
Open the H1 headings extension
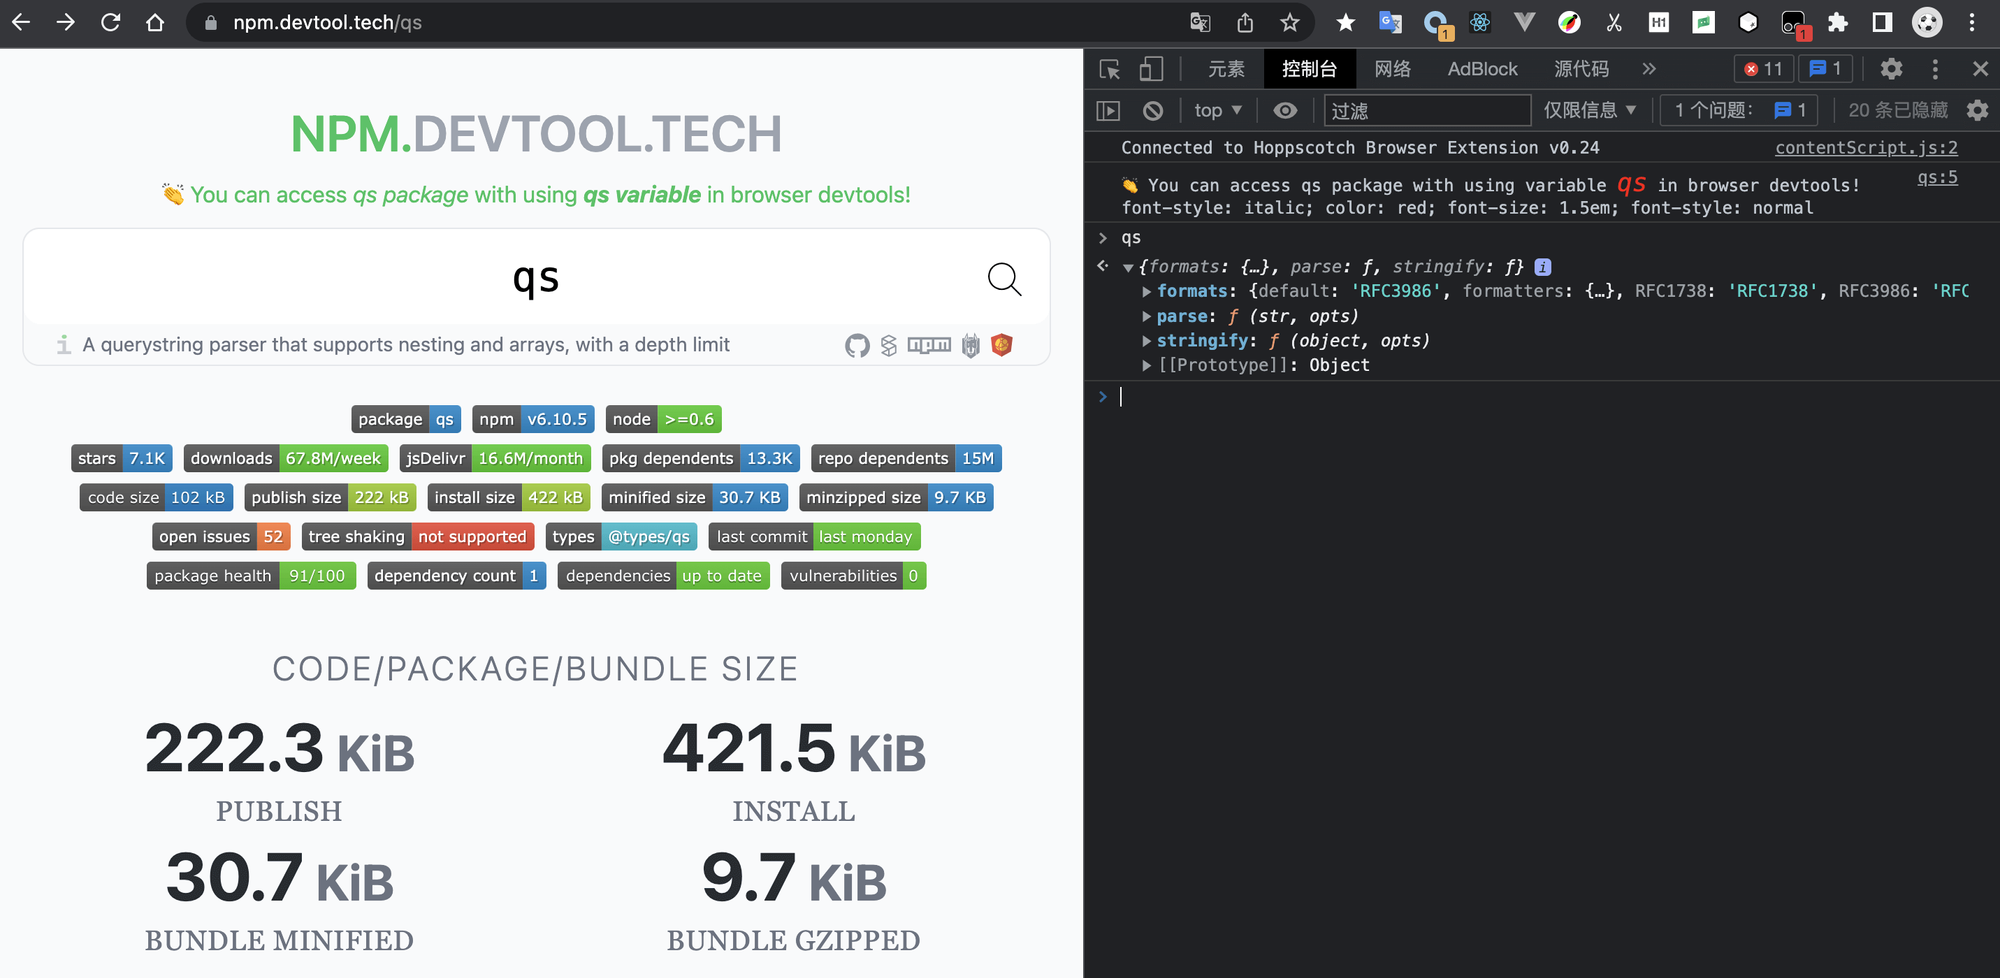coord(1659,22)
